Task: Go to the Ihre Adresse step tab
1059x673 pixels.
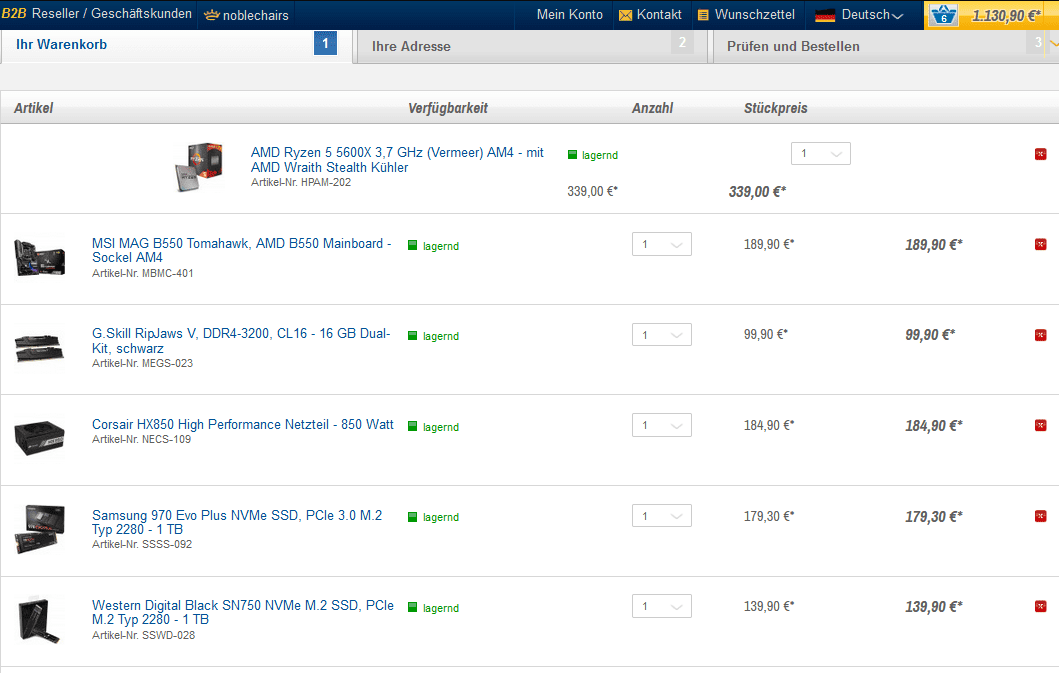Action: [531, 46]
